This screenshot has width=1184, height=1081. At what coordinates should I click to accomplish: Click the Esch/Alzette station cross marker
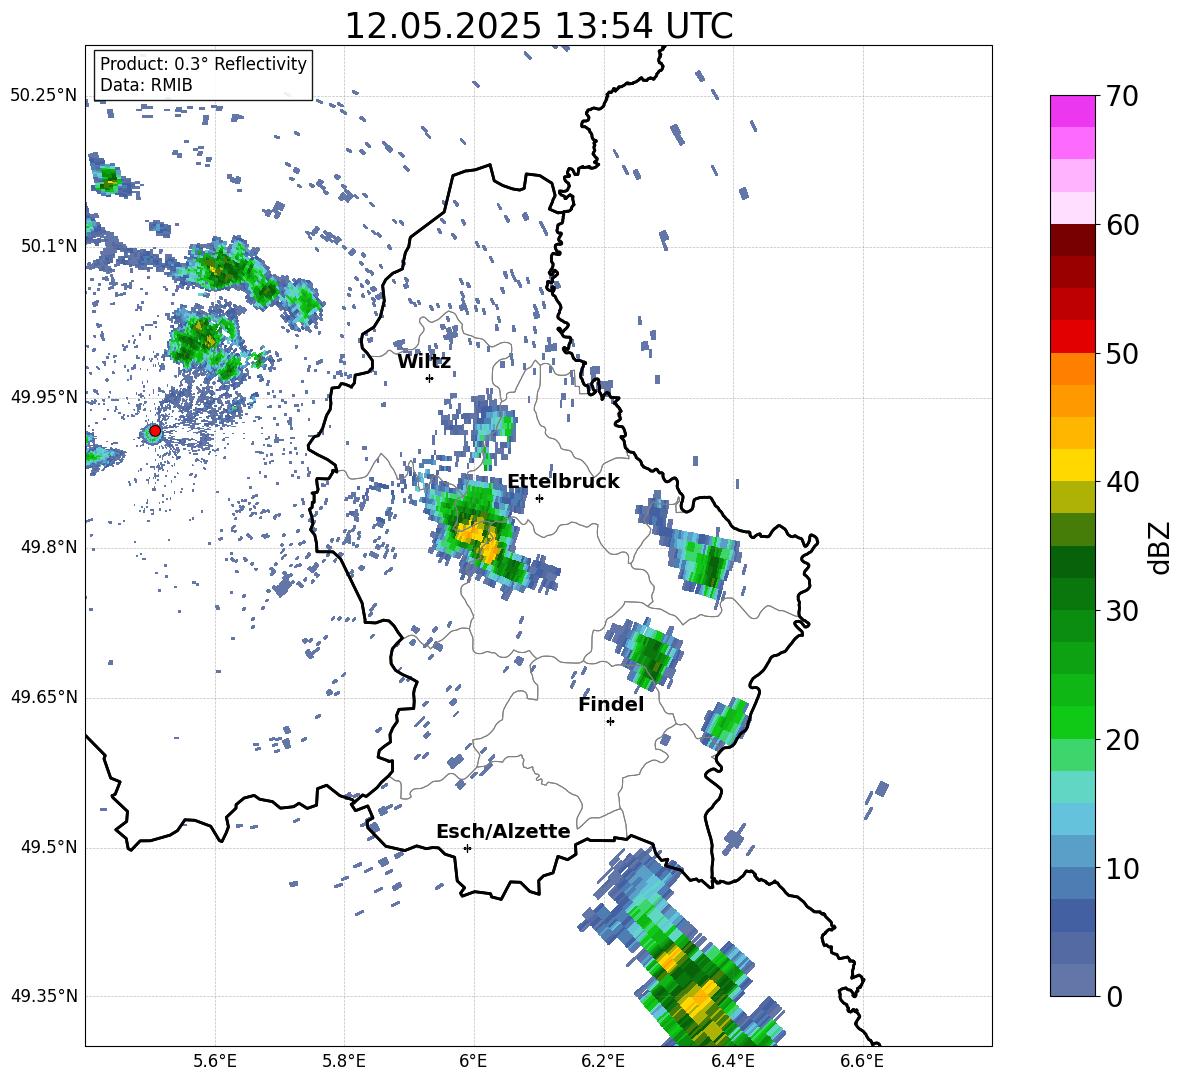(467, 848)
